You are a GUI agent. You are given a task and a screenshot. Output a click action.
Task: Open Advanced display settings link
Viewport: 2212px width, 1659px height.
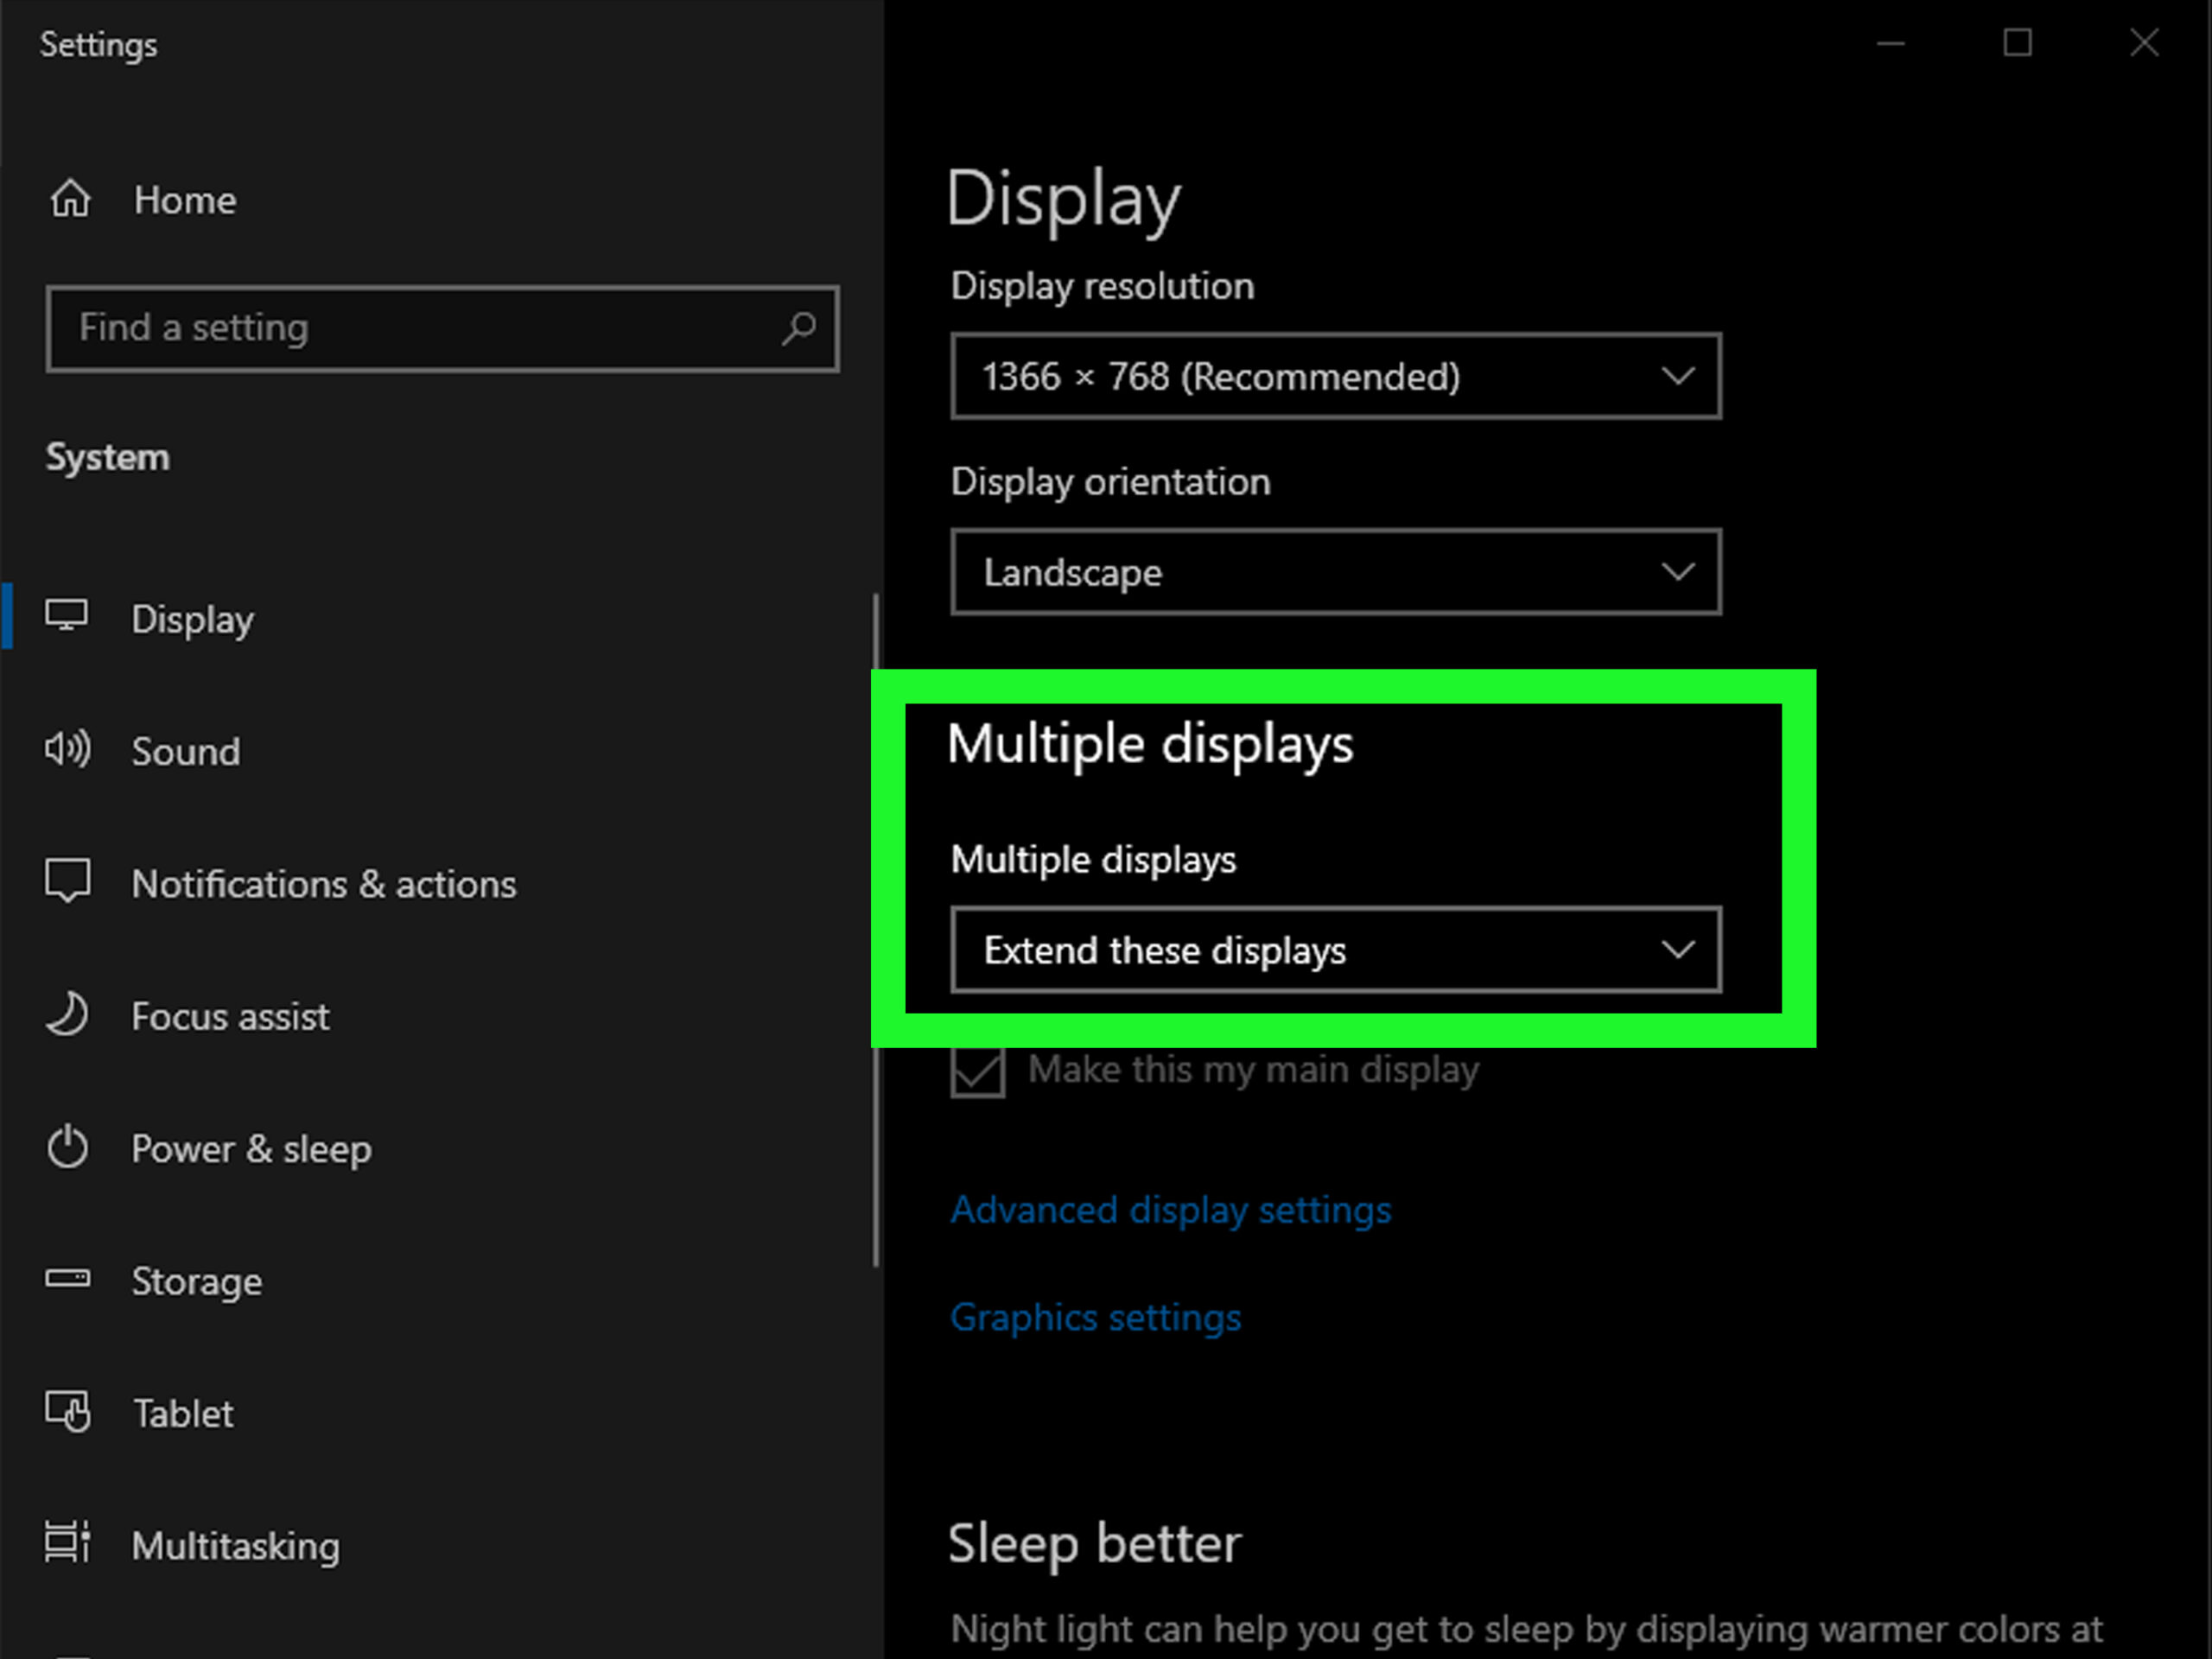(x=1170, y=1210)
